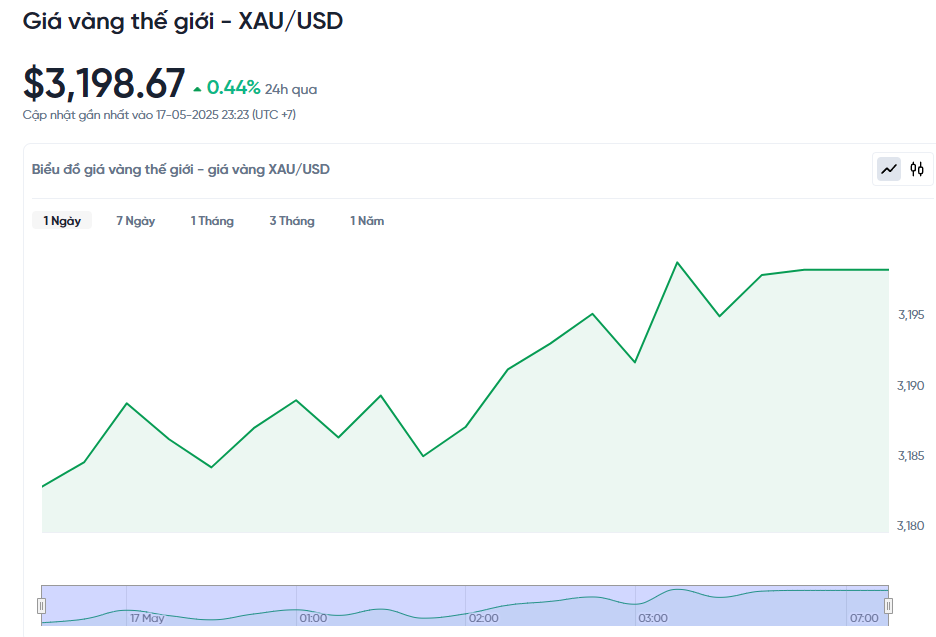Switch to the line chart view
936x637 pixels.
click(889, 170)
